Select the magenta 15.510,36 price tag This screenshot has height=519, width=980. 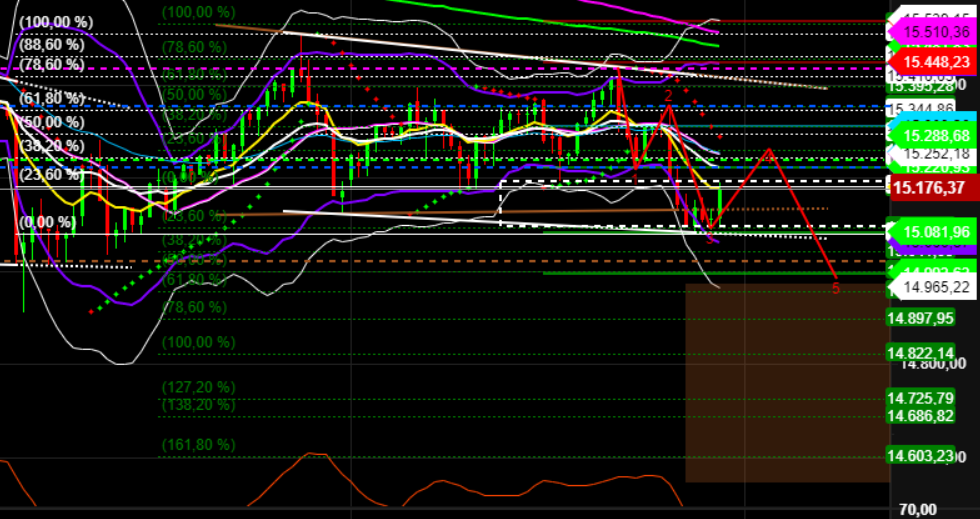(930, 33)
